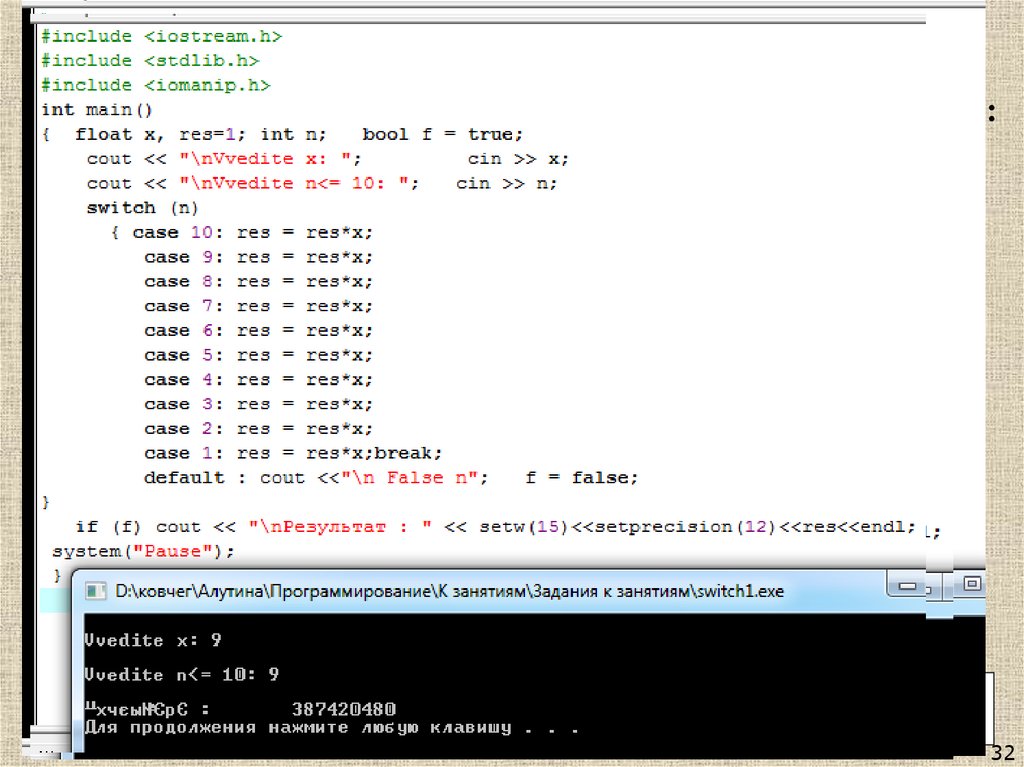The width and height of the screenshot is (1024, 767).
Task: Open the console window system menu icon
Action: 96,592
